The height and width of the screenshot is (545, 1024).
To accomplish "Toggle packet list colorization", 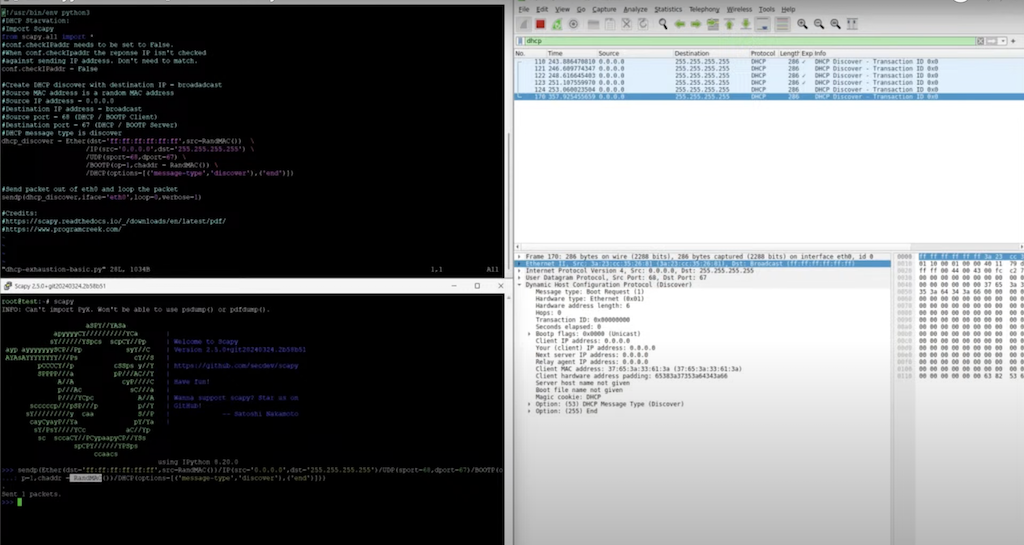I will click(x=782, y=23).
